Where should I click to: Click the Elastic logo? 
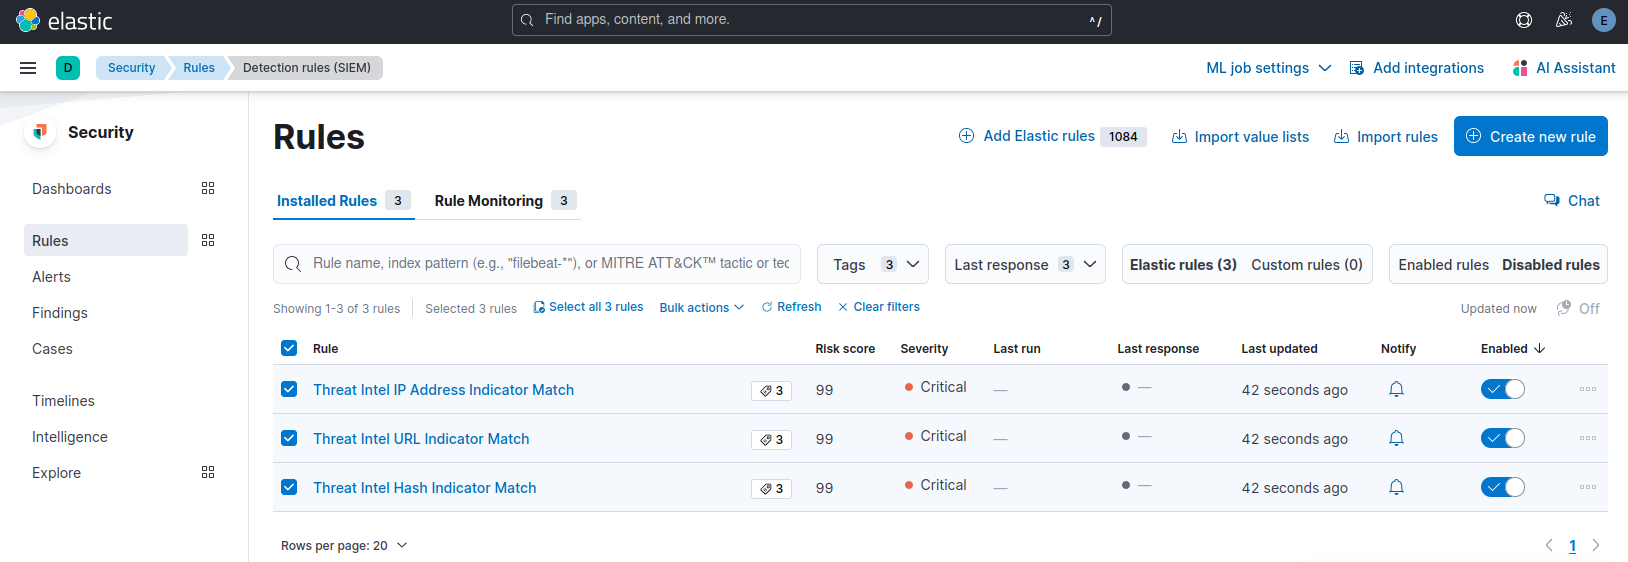tap(64, 20)
